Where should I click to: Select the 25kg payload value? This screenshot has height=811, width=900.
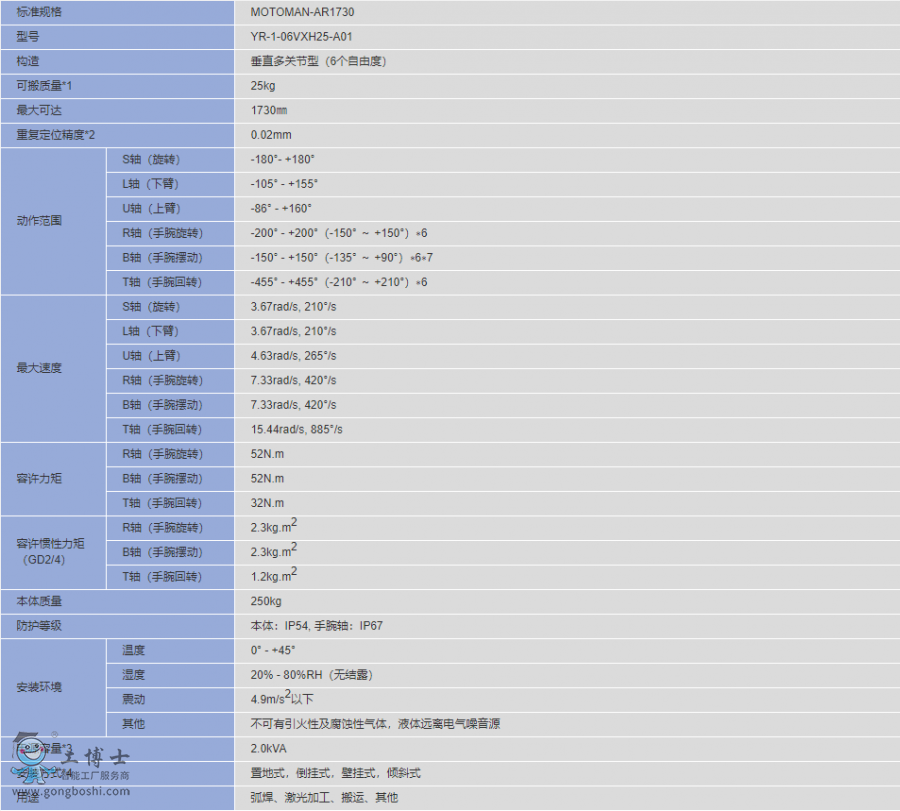263,86
